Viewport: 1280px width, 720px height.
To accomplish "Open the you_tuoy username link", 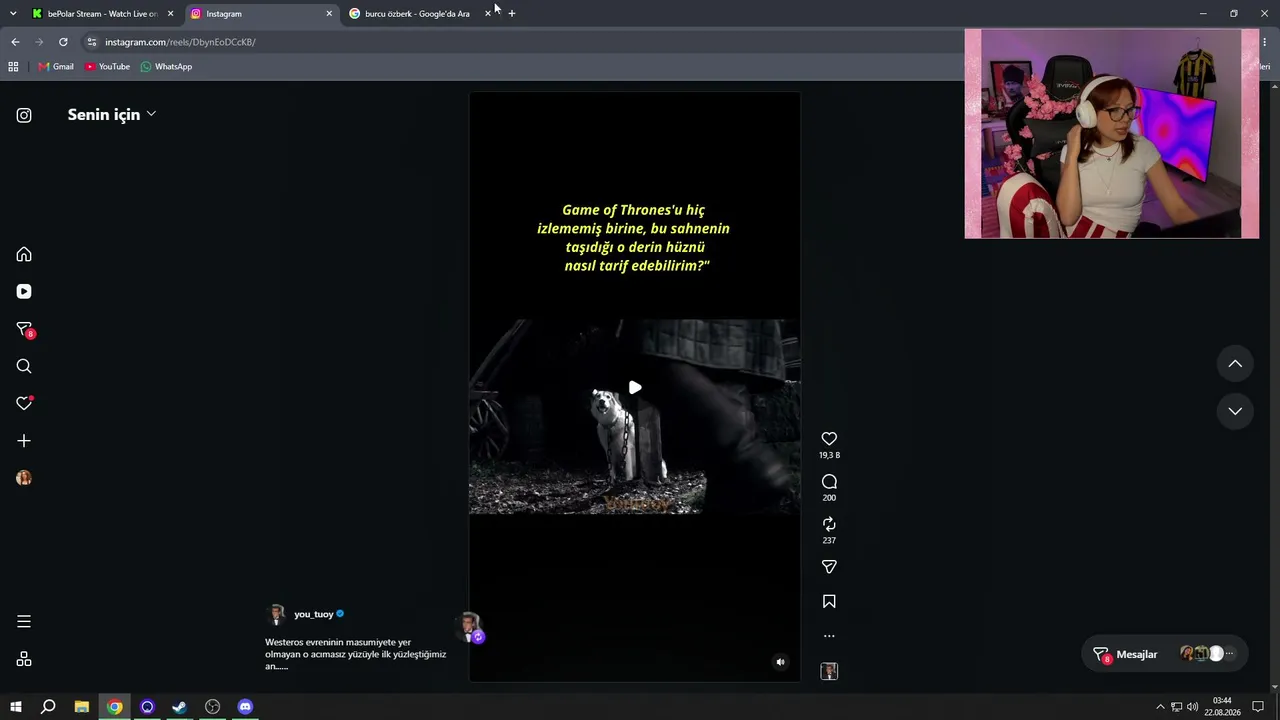I will tap(314, 614).
